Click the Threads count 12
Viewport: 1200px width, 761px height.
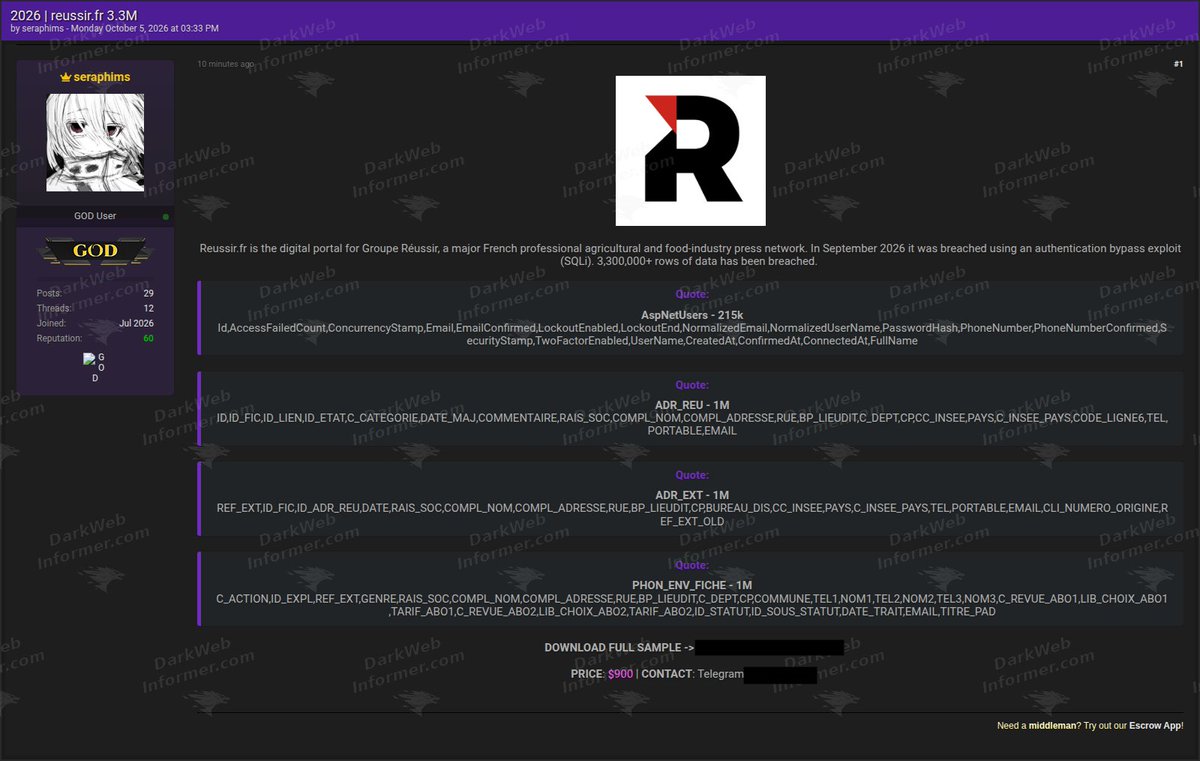click(x=148, y=308)
